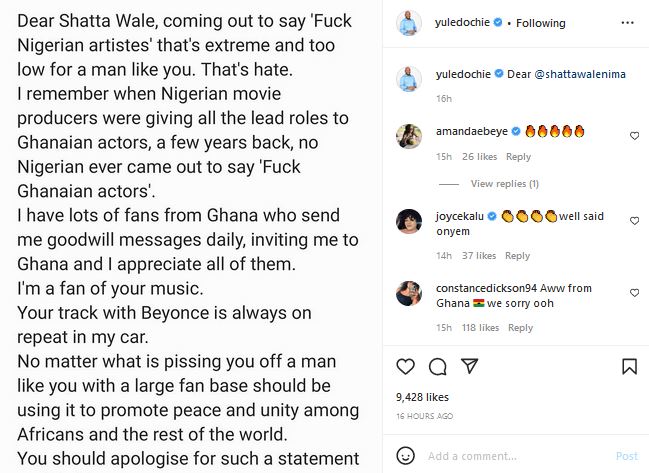Like the post with heart icon

pyautogui.click(x=405, y=366)
